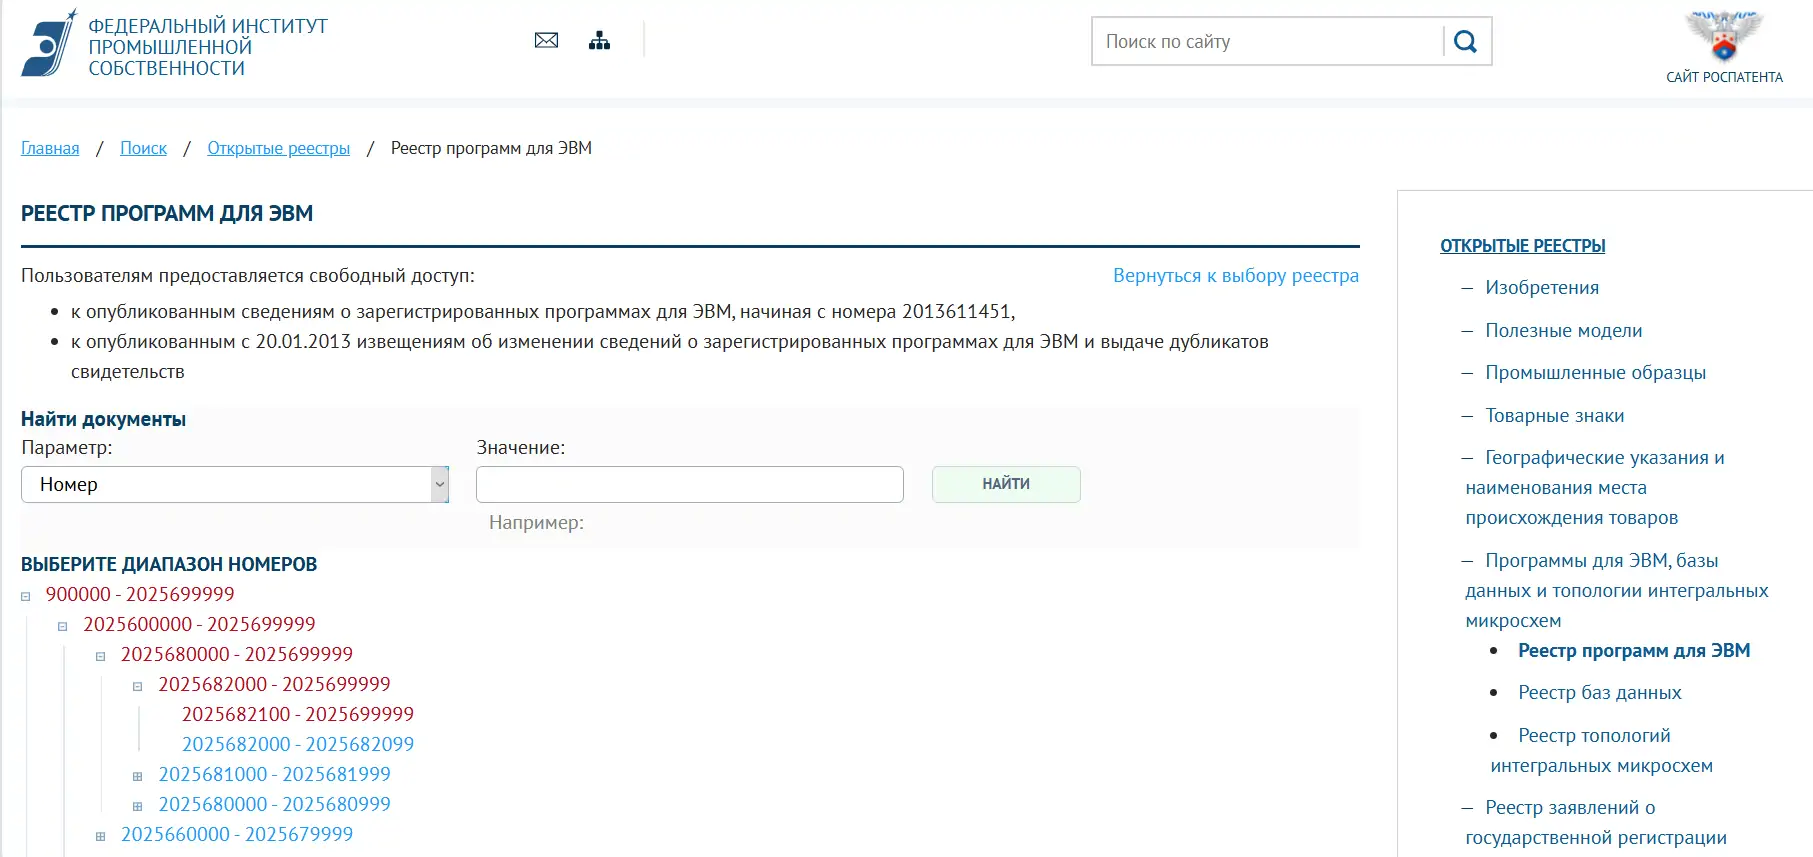1813x857 pixels.
Task: Collapse the 2025600000 - 2025699999 node
Action: pyautogui.click(x=63, y=627)
